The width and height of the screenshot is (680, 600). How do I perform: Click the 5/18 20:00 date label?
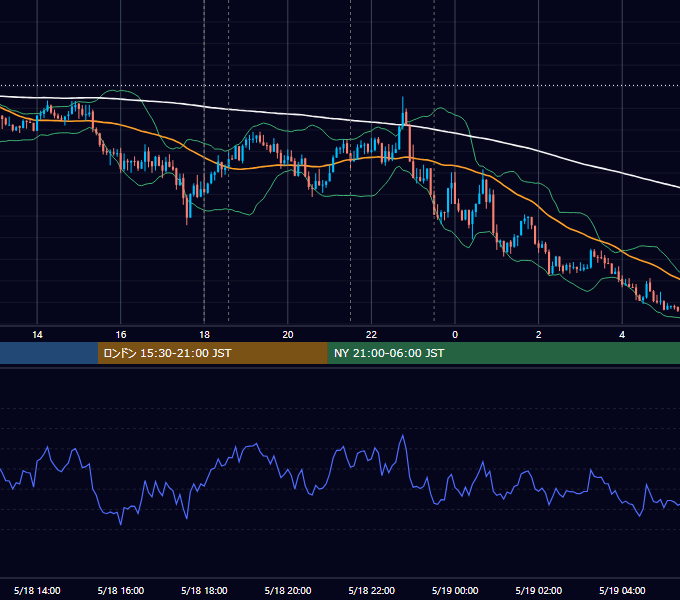288,590
